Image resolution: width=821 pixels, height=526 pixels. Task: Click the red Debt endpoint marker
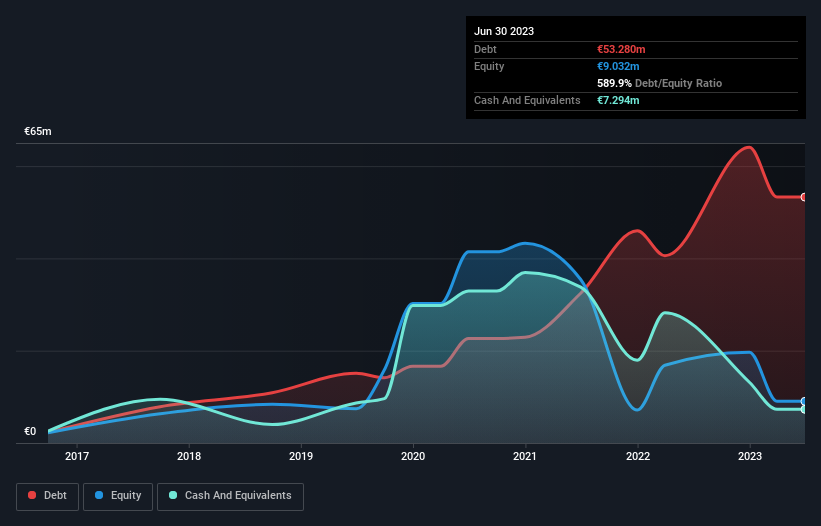[x=804, y=197]
